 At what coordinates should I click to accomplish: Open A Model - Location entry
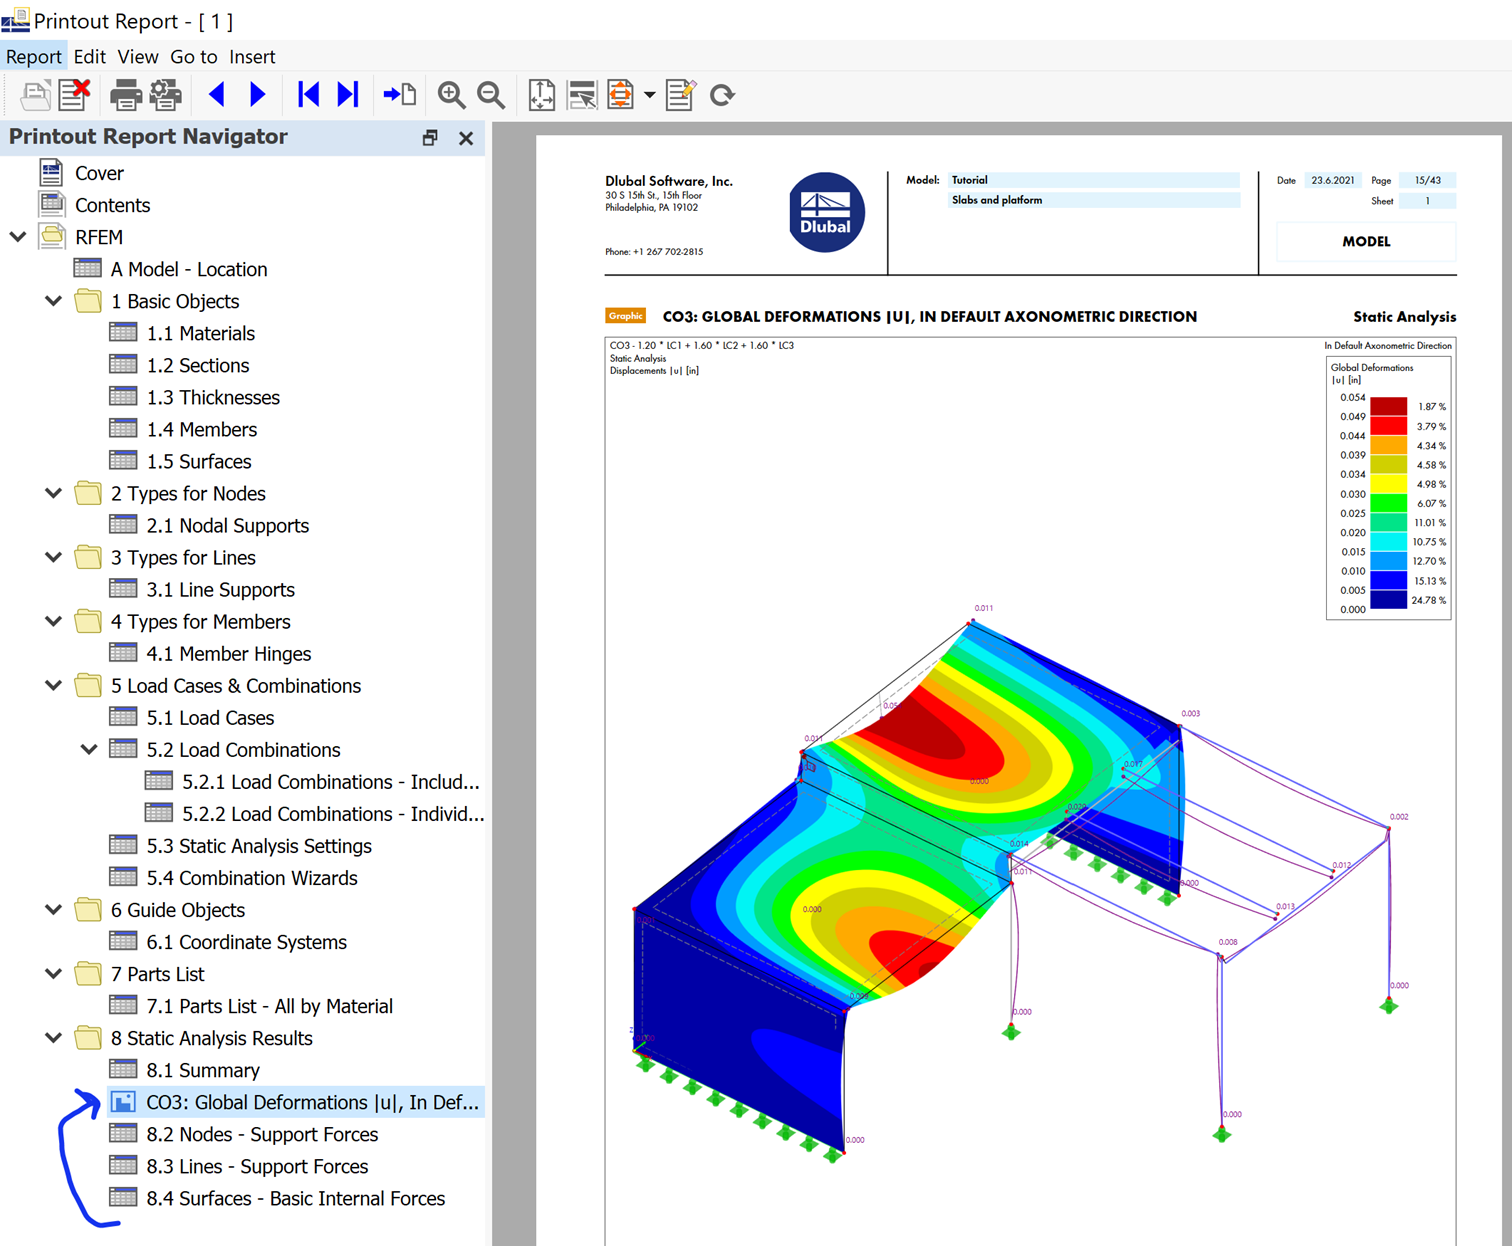[189, 269]
